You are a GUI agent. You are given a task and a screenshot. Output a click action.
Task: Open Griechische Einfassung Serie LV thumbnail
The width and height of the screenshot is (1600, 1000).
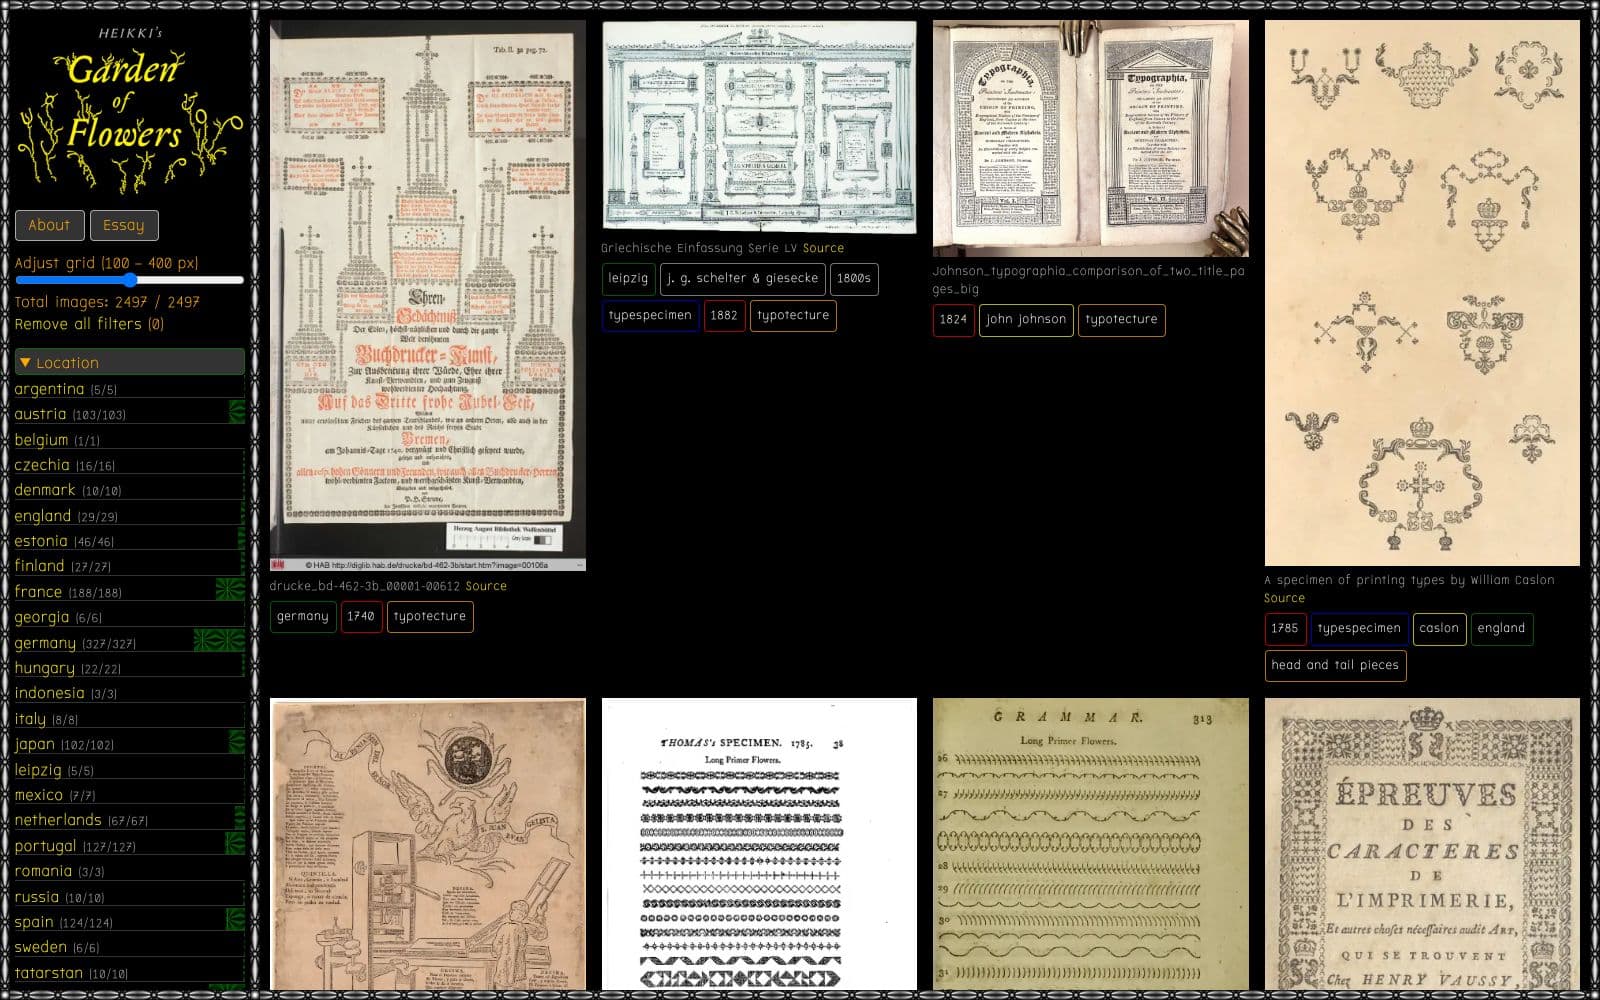pyautogui.click(x=759, y=127)
